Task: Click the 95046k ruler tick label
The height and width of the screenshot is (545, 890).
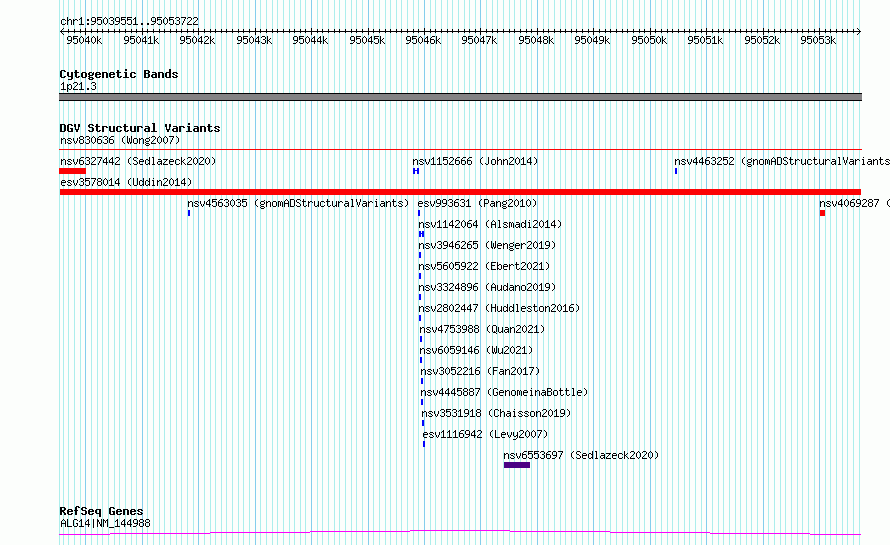Action: 423,40
